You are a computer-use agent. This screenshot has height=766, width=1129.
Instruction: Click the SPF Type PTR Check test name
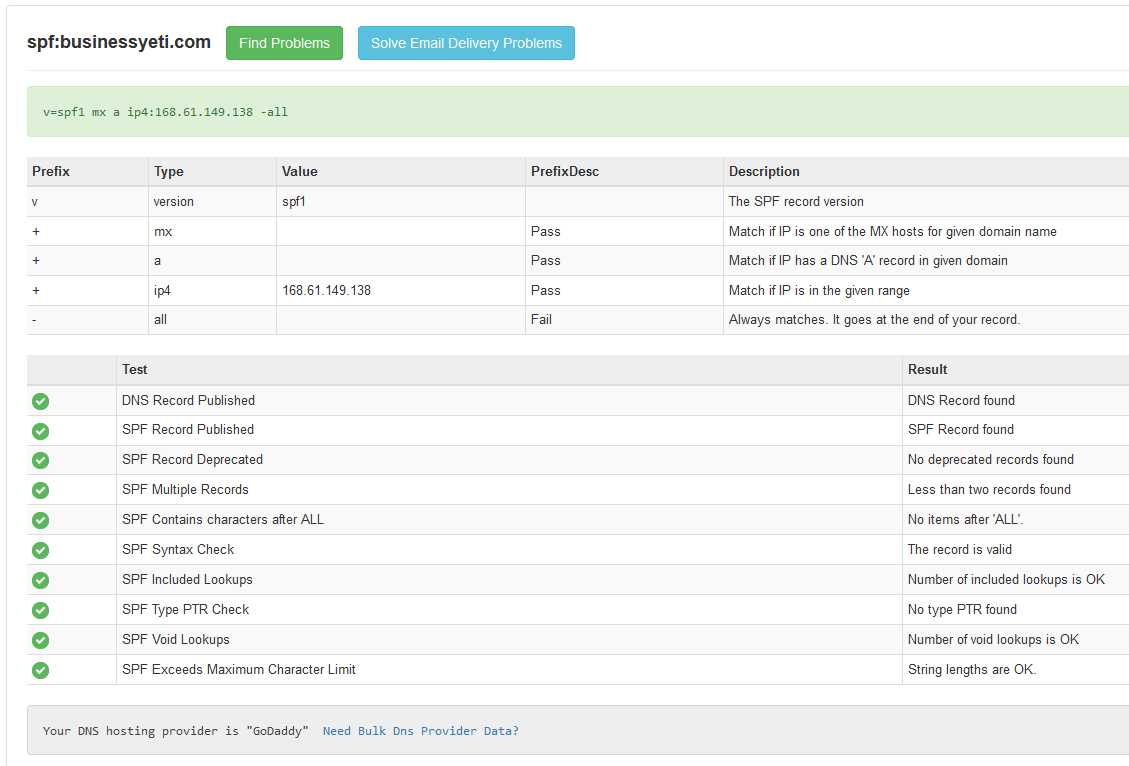pyautogui.click(x=186, y=610)
